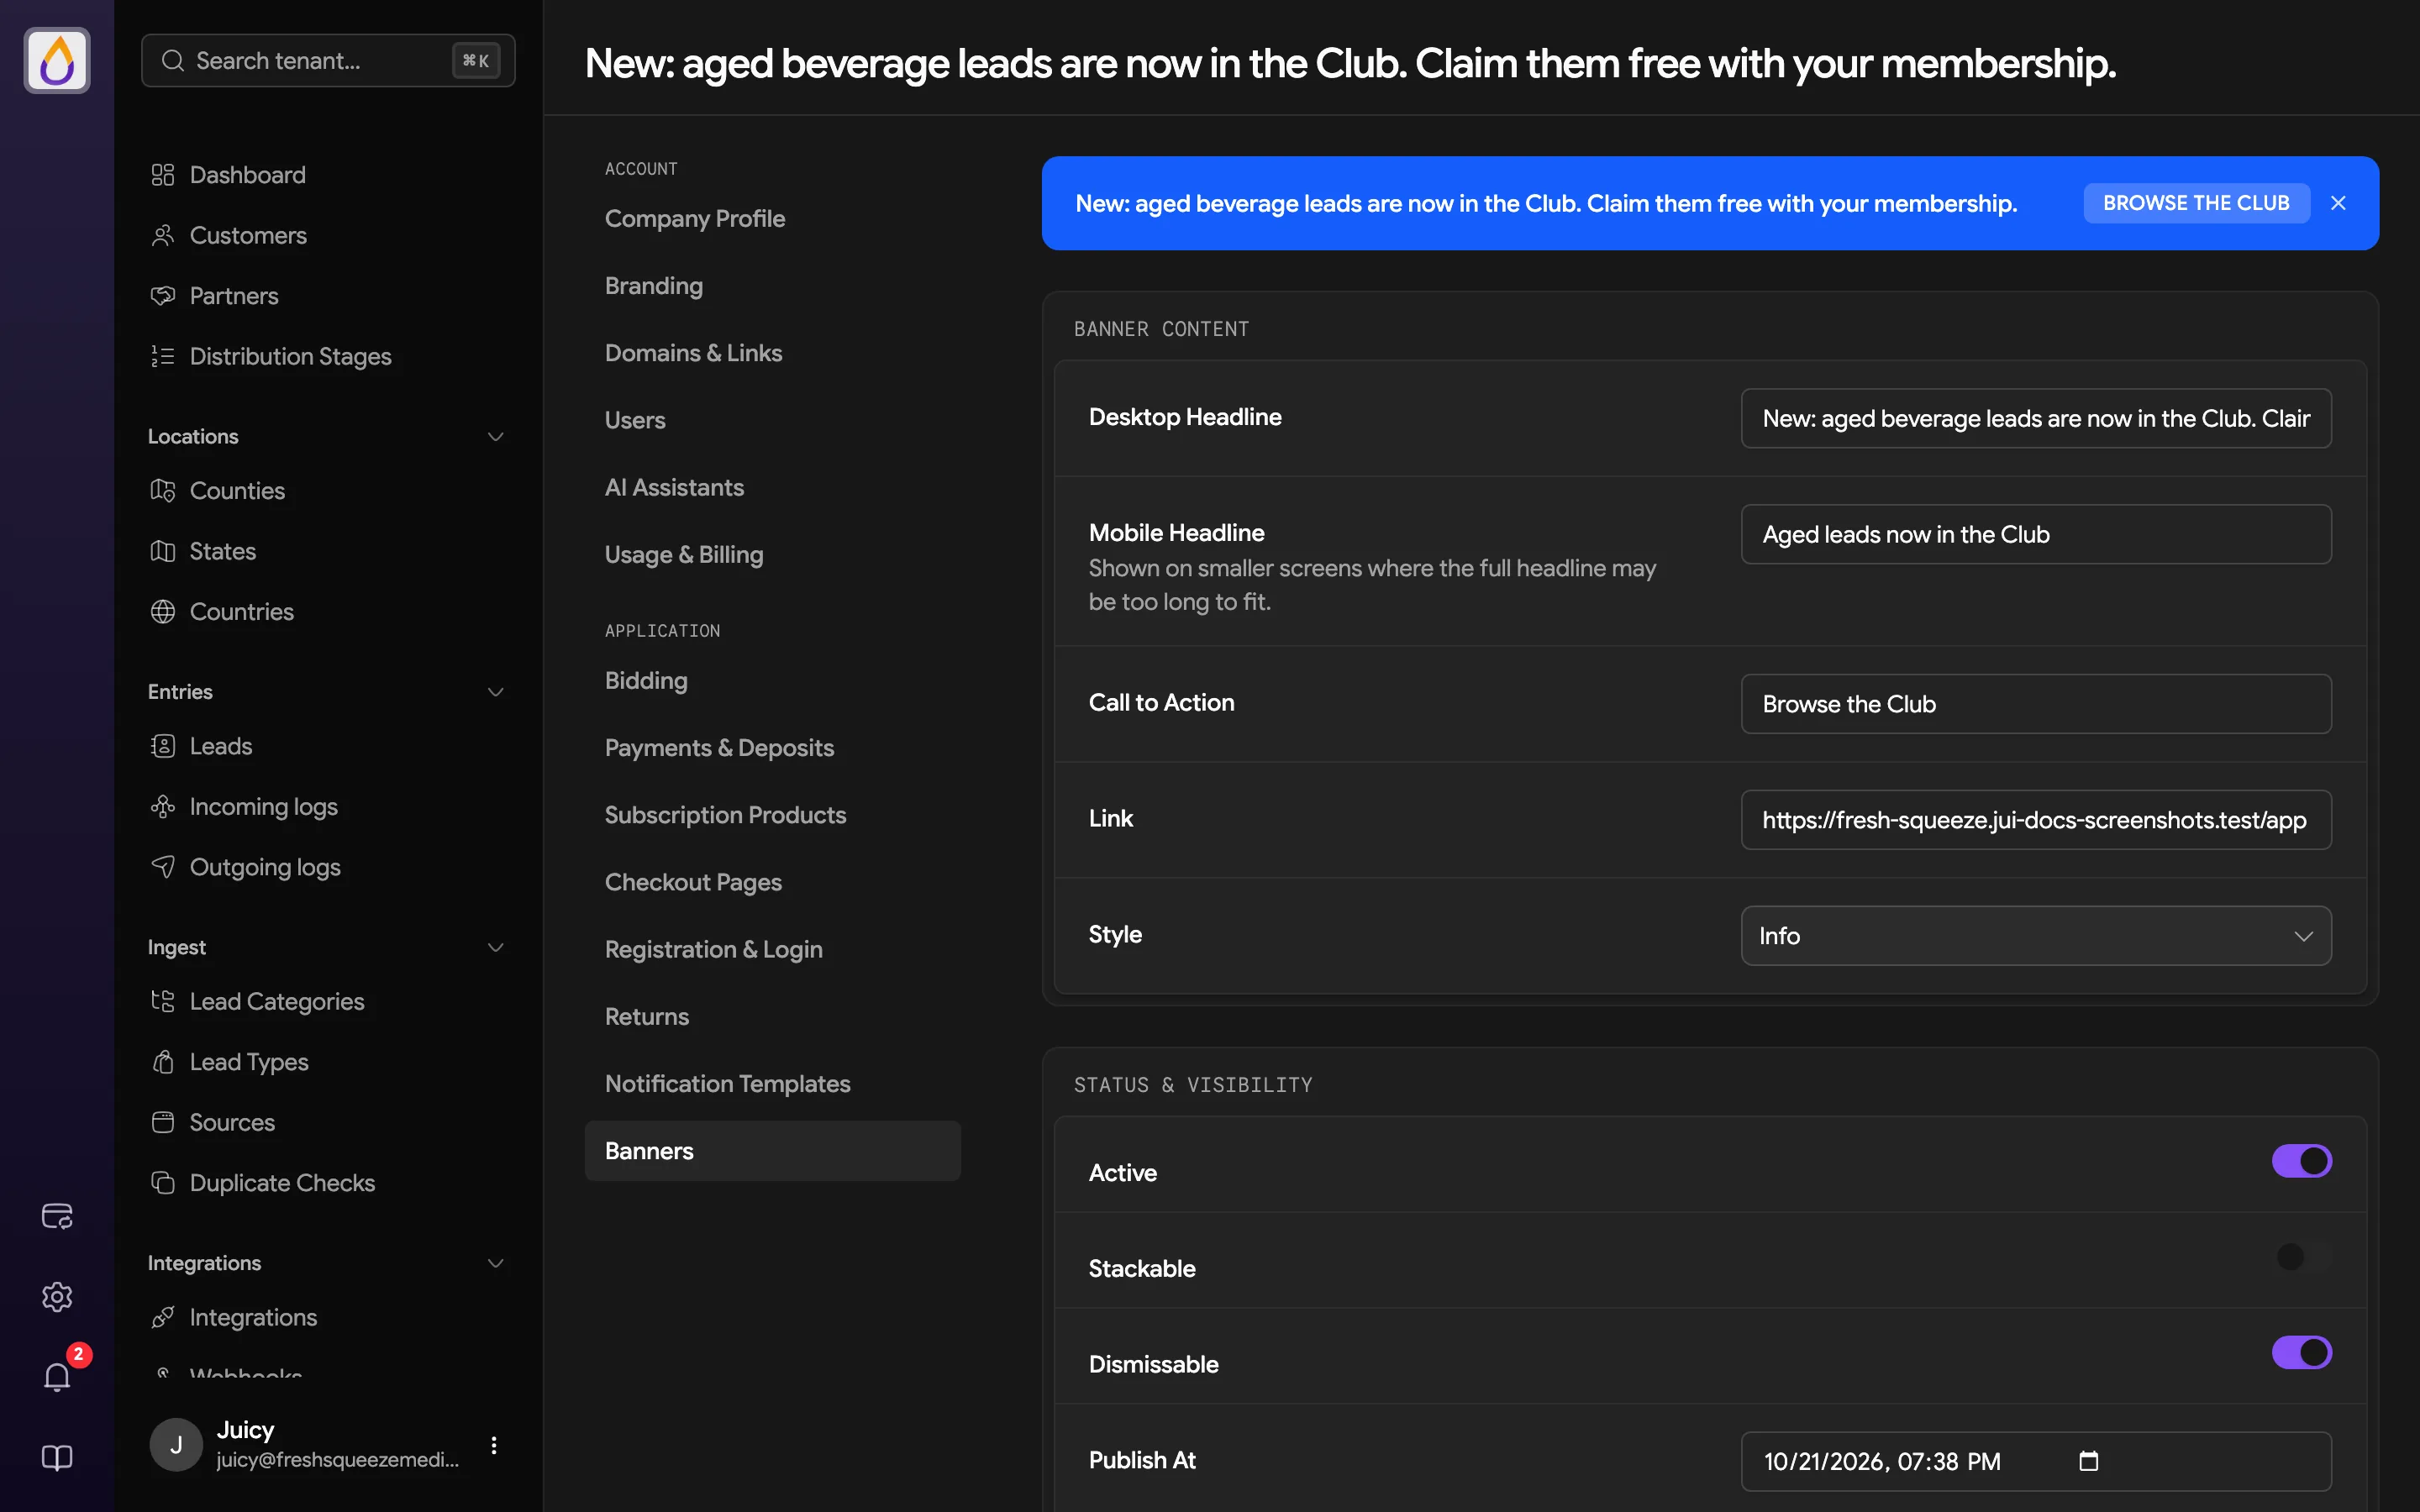The image size is (2420, 1512).
Task: Click the Call to Action input field
Action: coord(2036,704)
